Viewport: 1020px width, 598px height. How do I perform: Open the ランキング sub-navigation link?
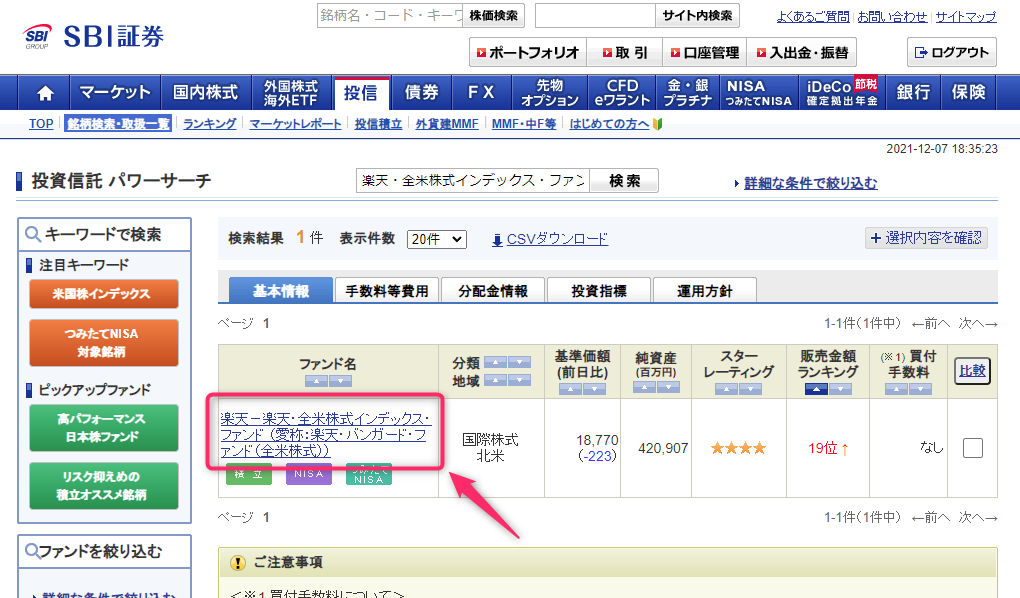click(x=209, y=124)
